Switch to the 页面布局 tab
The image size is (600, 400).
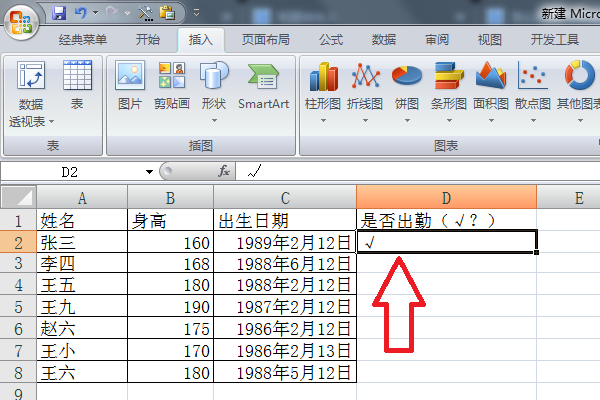point(266,39)
